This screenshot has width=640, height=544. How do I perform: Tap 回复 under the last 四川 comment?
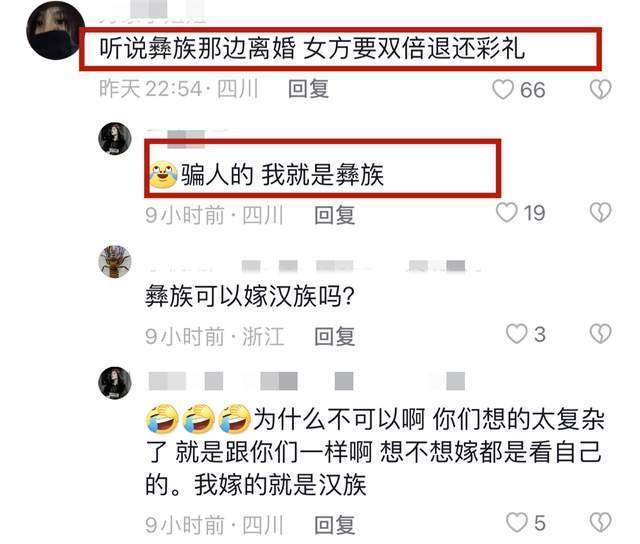coord(334,525)
